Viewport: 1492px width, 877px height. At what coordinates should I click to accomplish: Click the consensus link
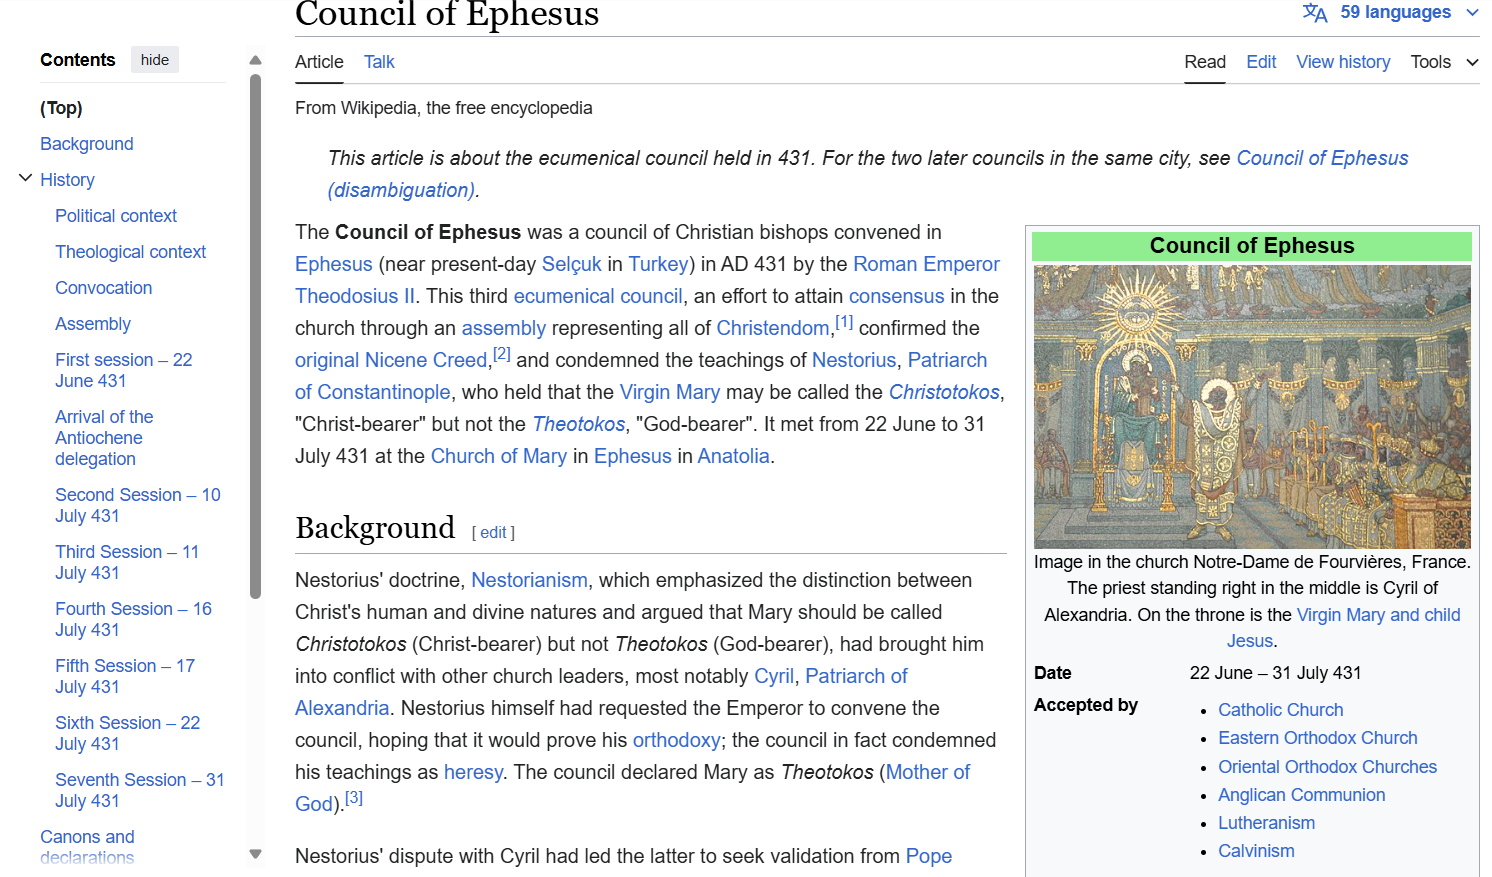(x=896, y=296)
